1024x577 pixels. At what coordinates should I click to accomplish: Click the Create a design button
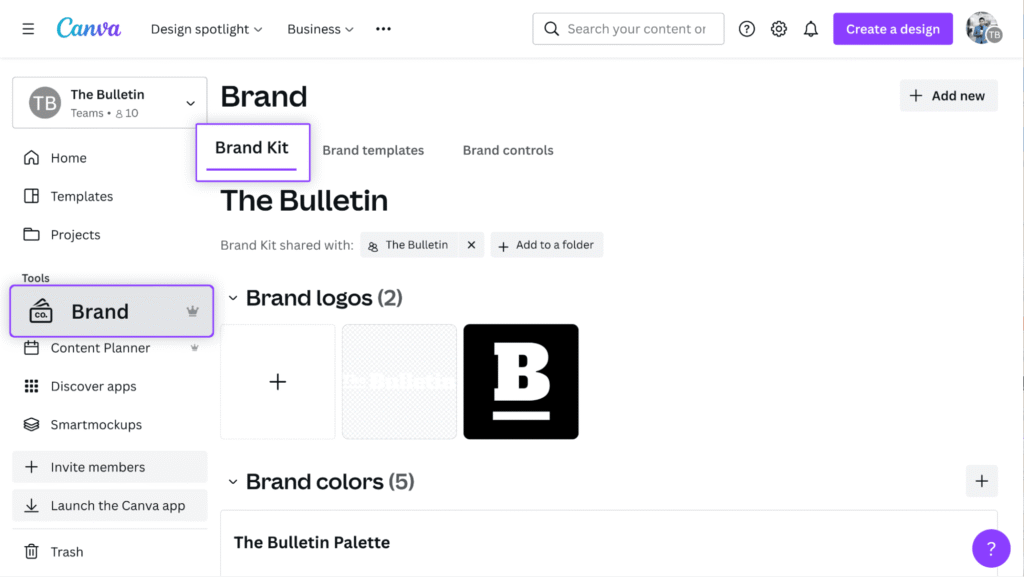[892, 29]
